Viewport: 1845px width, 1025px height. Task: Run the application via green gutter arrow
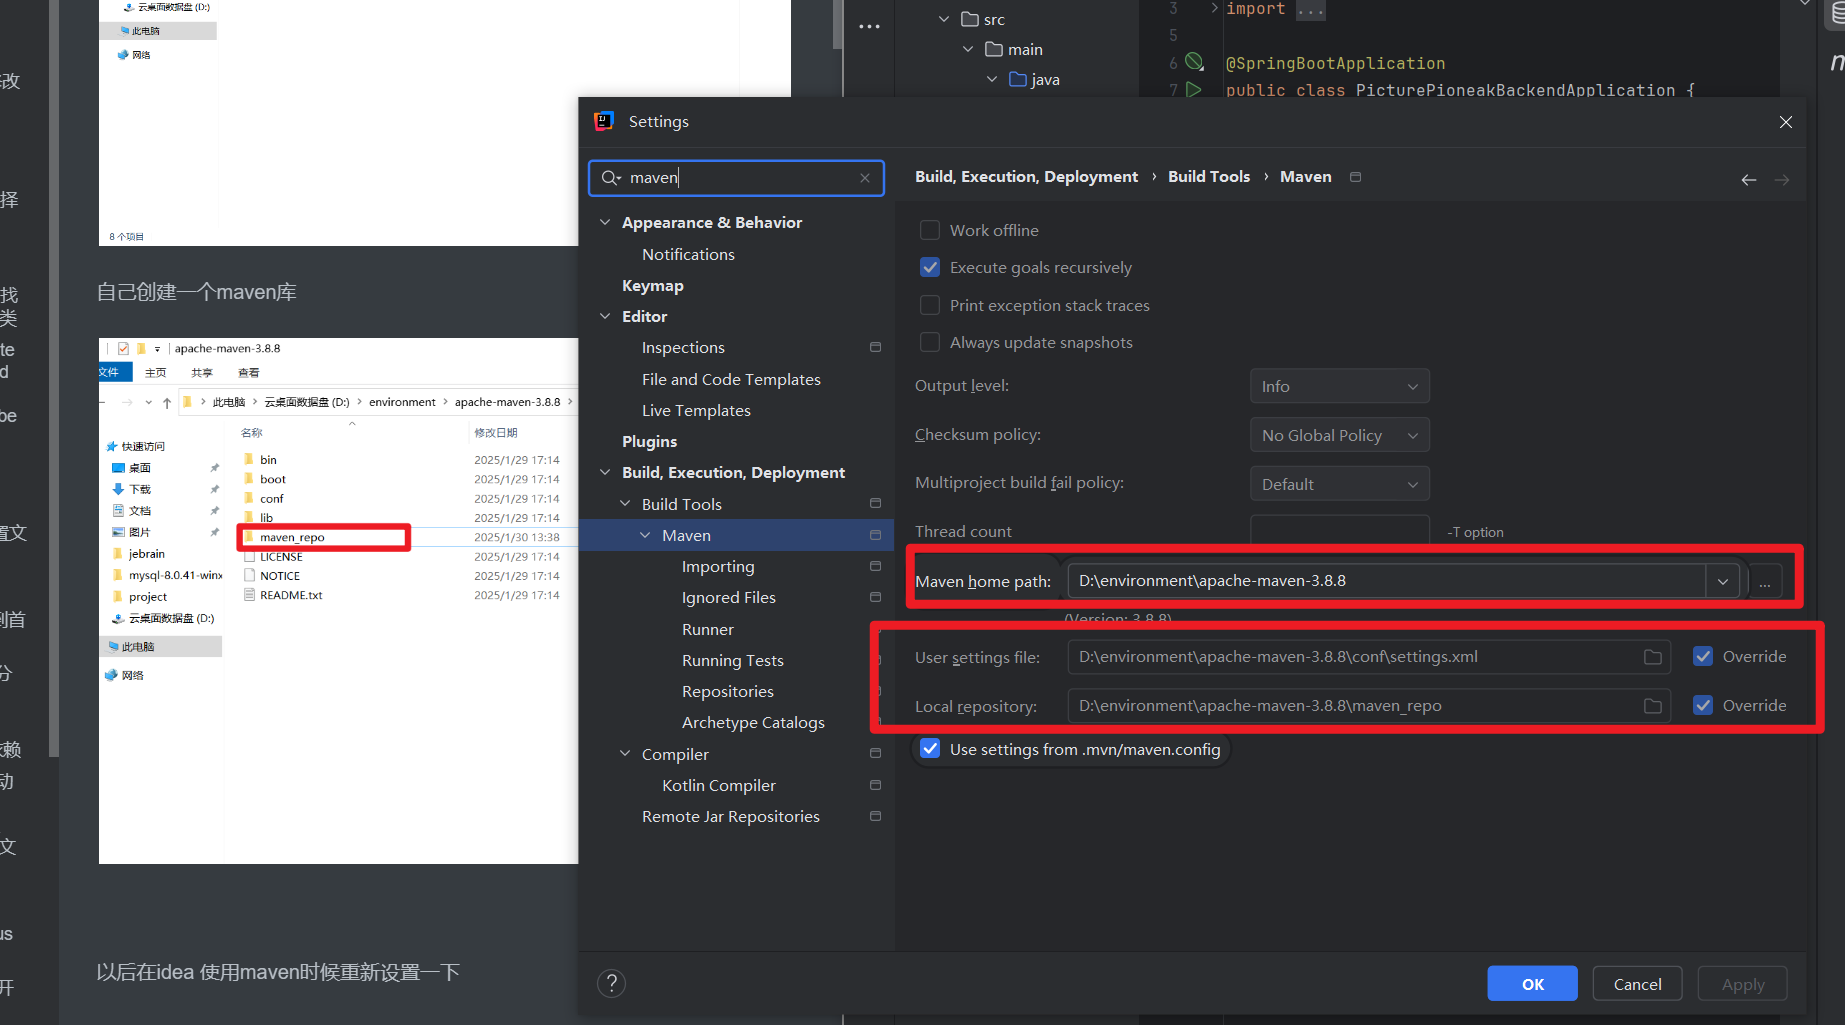(x=1193, y=89)
